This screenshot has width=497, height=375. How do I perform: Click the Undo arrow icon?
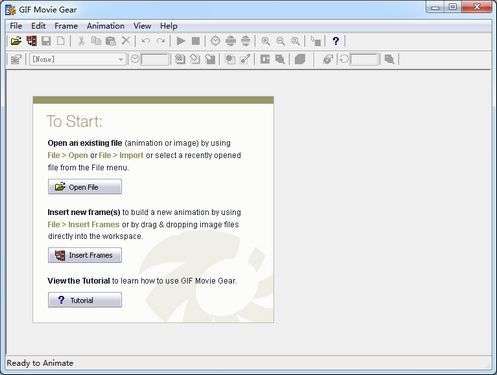pyautogui.click(x=146, y=41)
